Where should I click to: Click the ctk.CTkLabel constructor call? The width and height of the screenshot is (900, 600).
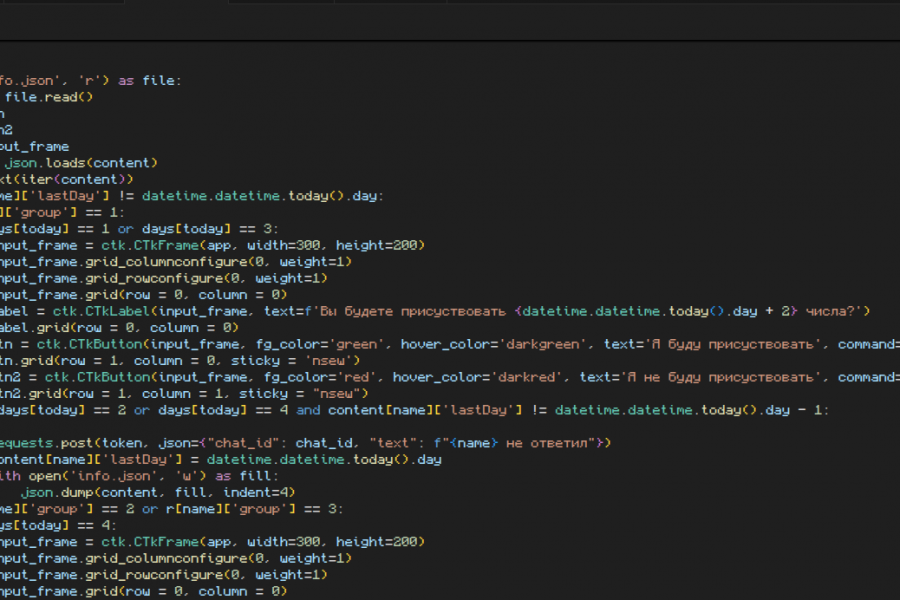pyautogui.click(x=461, y=312)
